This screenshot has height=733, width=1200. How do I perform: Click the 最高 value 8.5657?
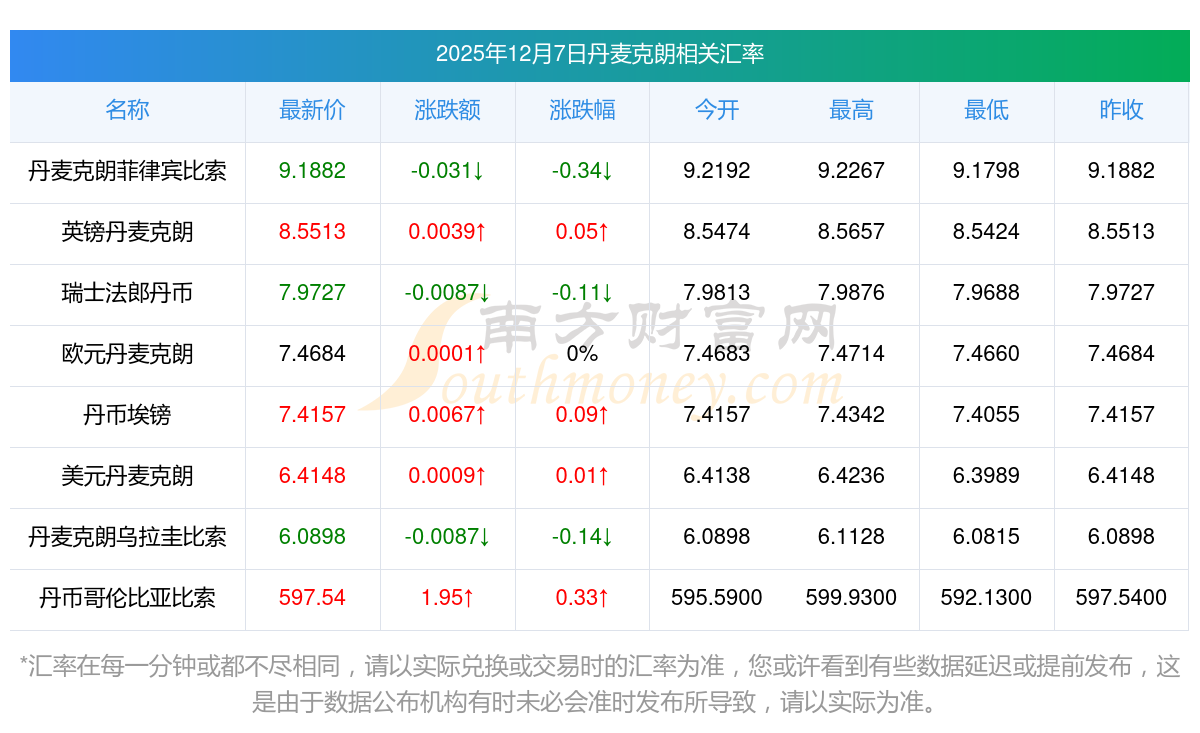click(x=851, y=232)
